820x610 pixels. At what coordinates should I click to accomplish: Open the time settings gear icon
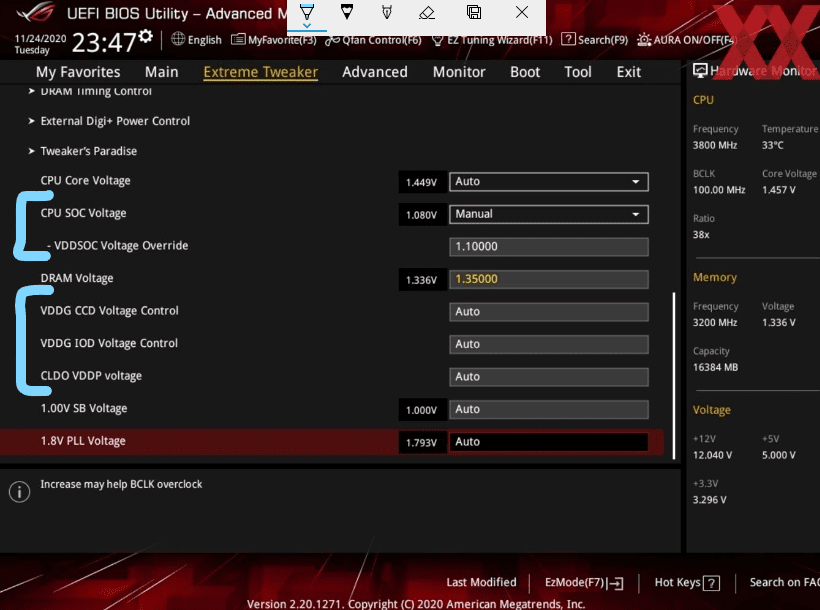[146, 36]
